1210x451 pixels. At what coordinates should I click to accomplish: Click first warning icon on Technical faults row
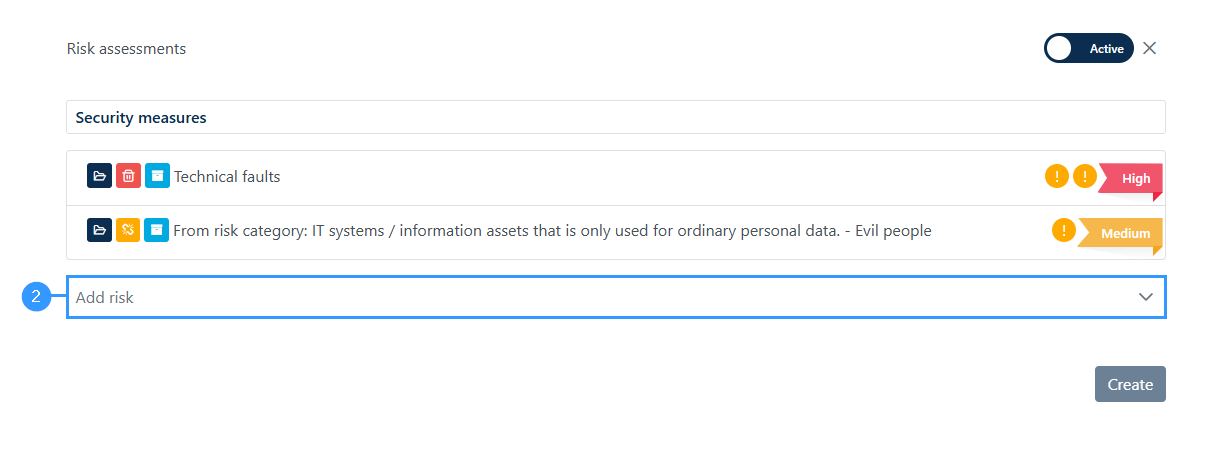point(1056,177)
